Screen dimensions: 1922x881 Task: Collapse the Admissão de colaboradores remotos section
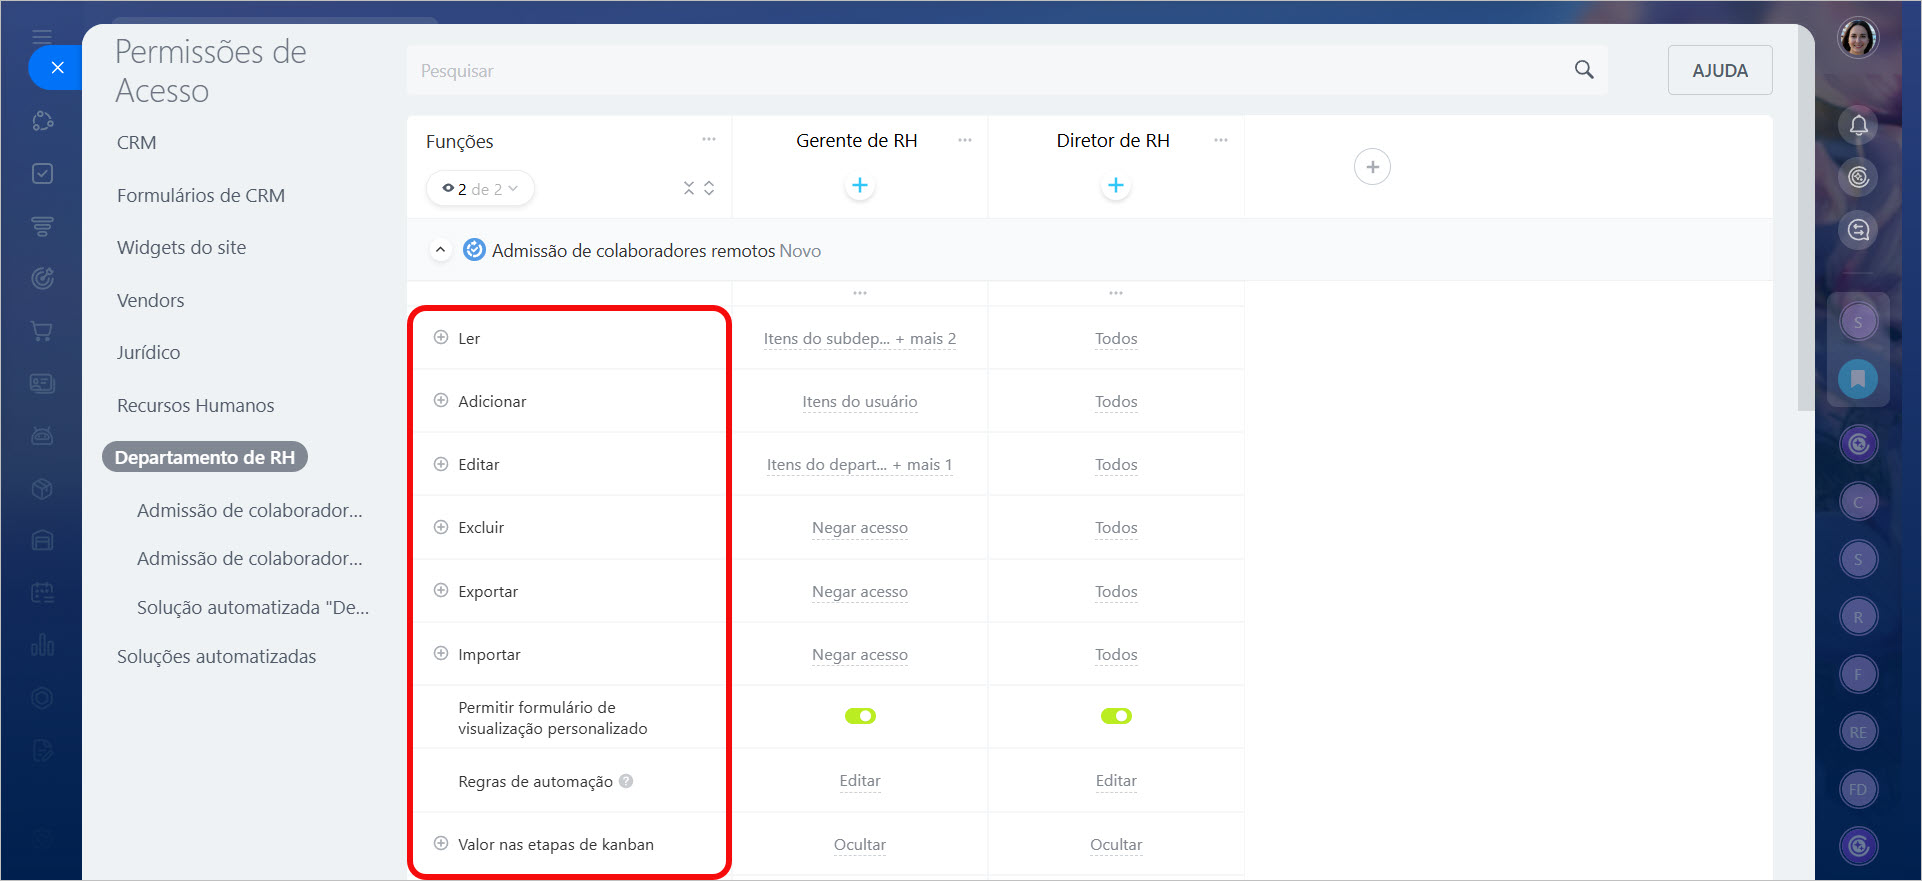pos(440,250)
